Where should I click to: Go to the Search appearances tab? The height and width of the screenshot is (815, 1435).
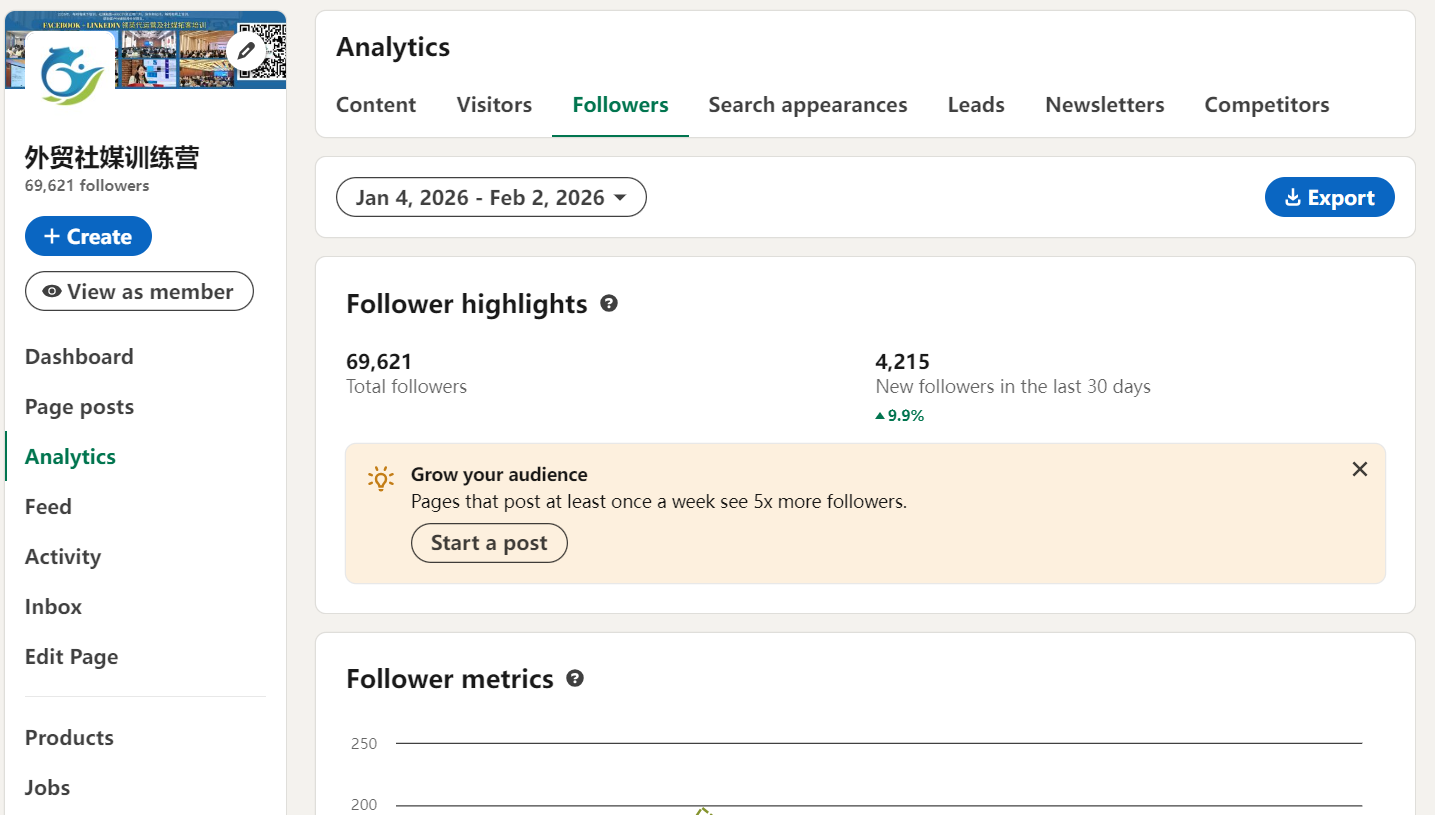tap(808, 105)
